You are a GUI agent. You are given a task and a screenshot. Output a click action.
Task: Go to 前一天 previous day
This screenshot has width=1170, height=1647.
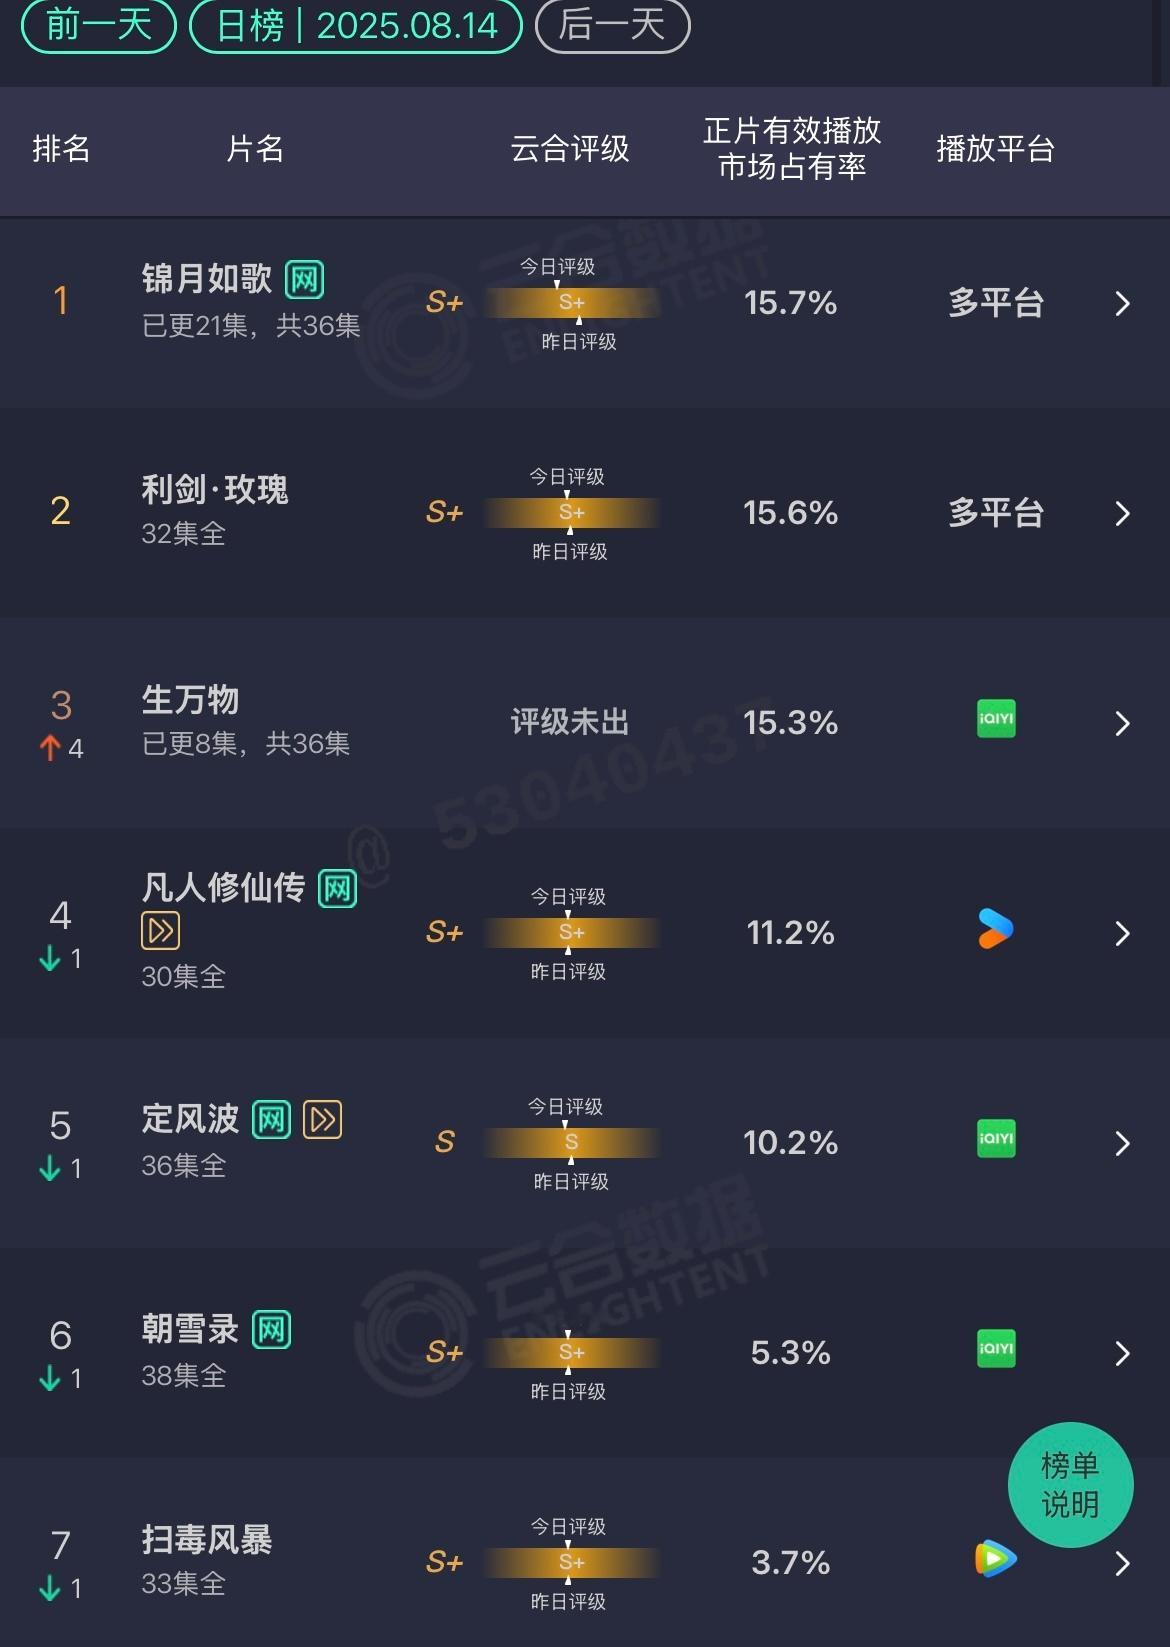pos(99,25)
